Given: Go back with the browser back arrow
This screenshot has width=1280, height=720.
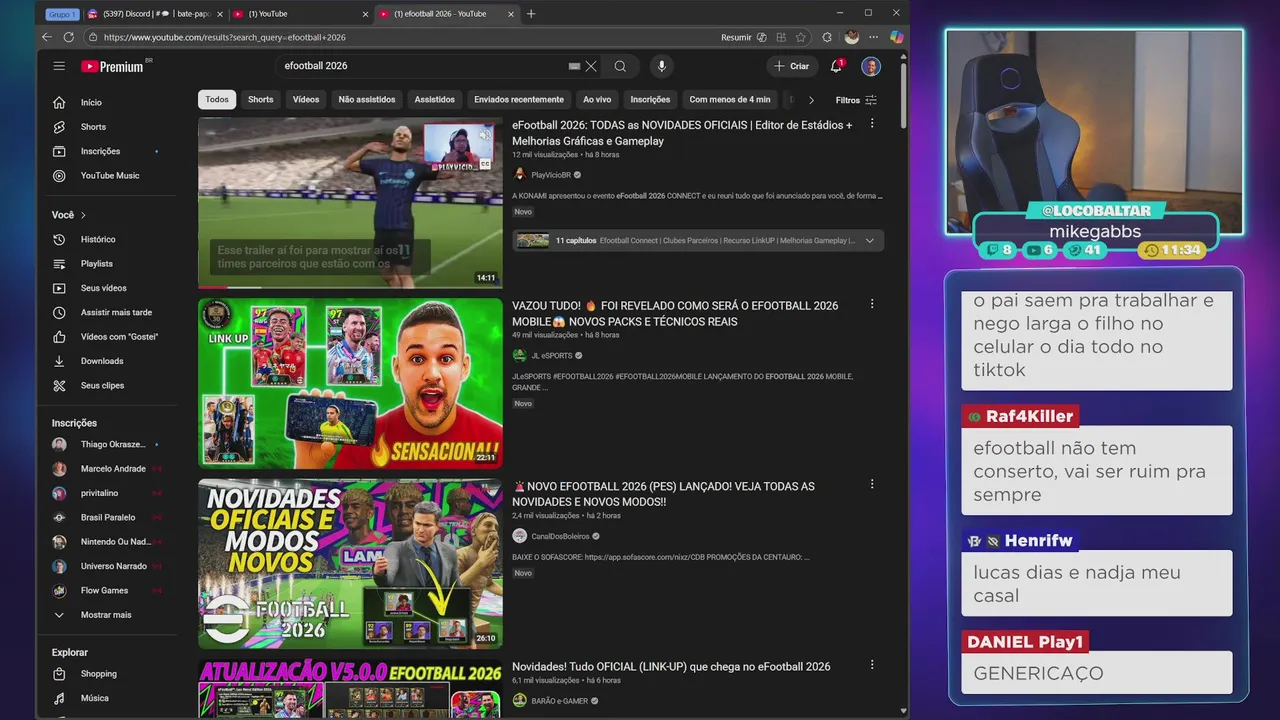Looking at the screenshot, I should [47, 37].
